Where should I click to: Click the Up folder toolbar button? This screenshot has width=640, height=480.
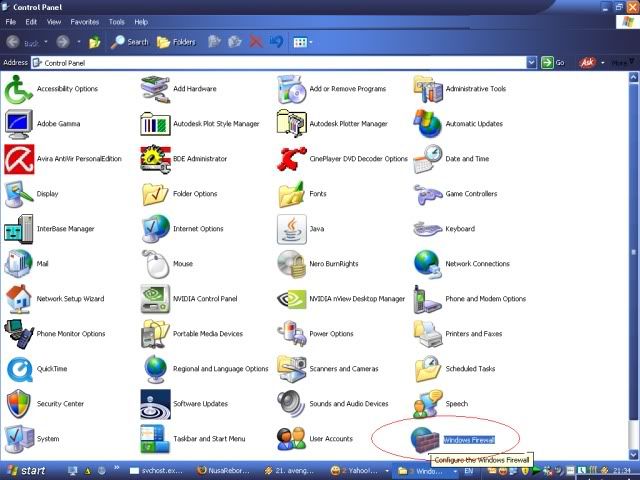coord(95,42)
